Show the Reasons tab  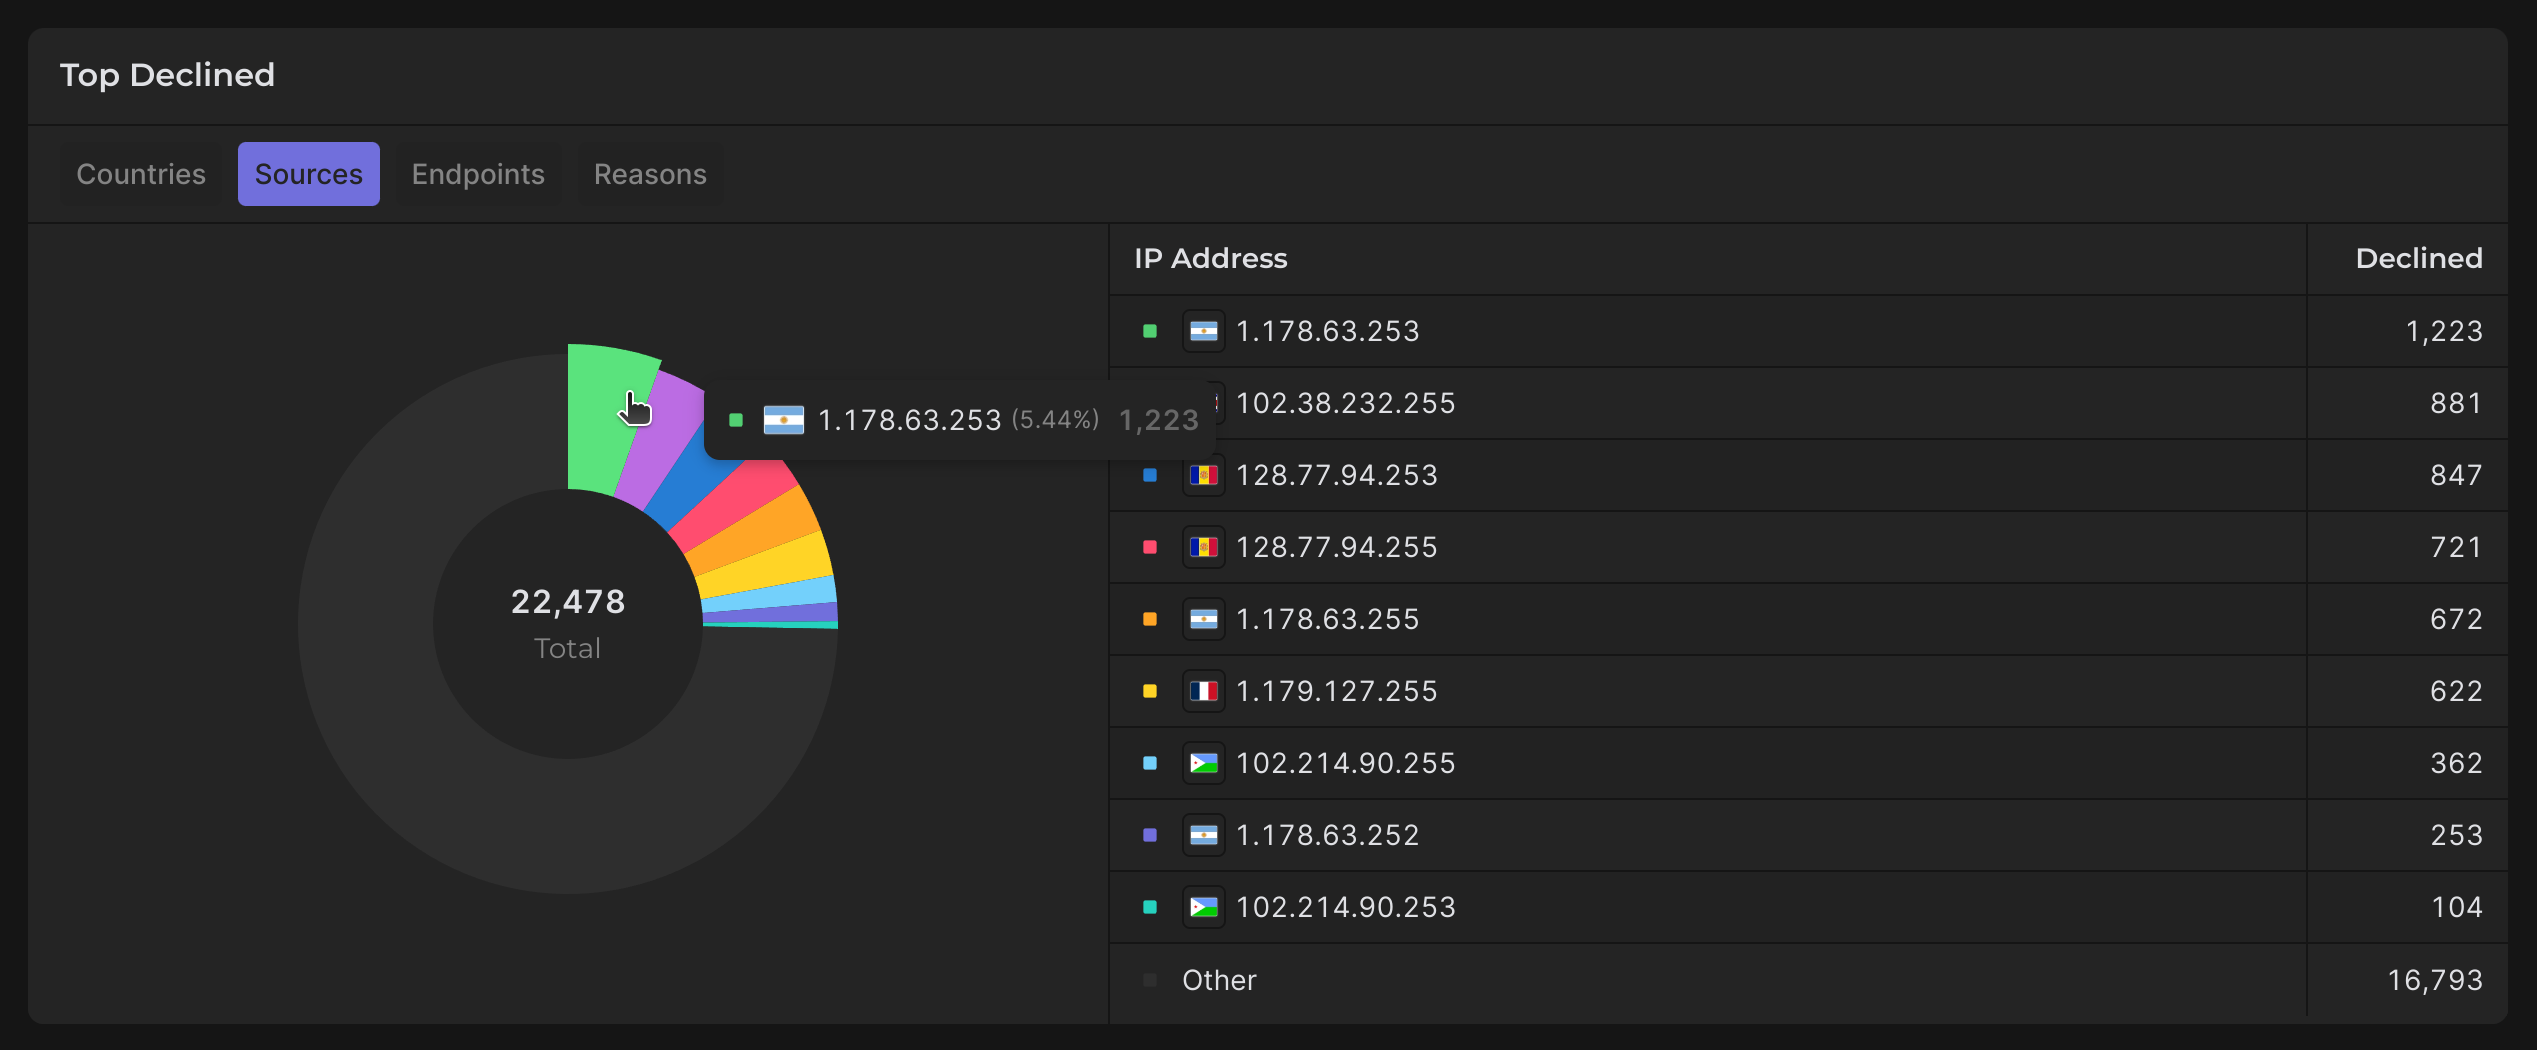[x=650, y=174]
